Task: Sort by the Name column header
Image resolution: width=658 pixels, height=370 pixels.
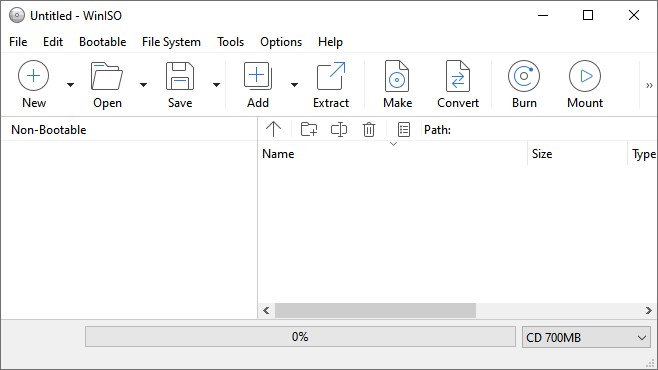Action: [x=392, y=154]
